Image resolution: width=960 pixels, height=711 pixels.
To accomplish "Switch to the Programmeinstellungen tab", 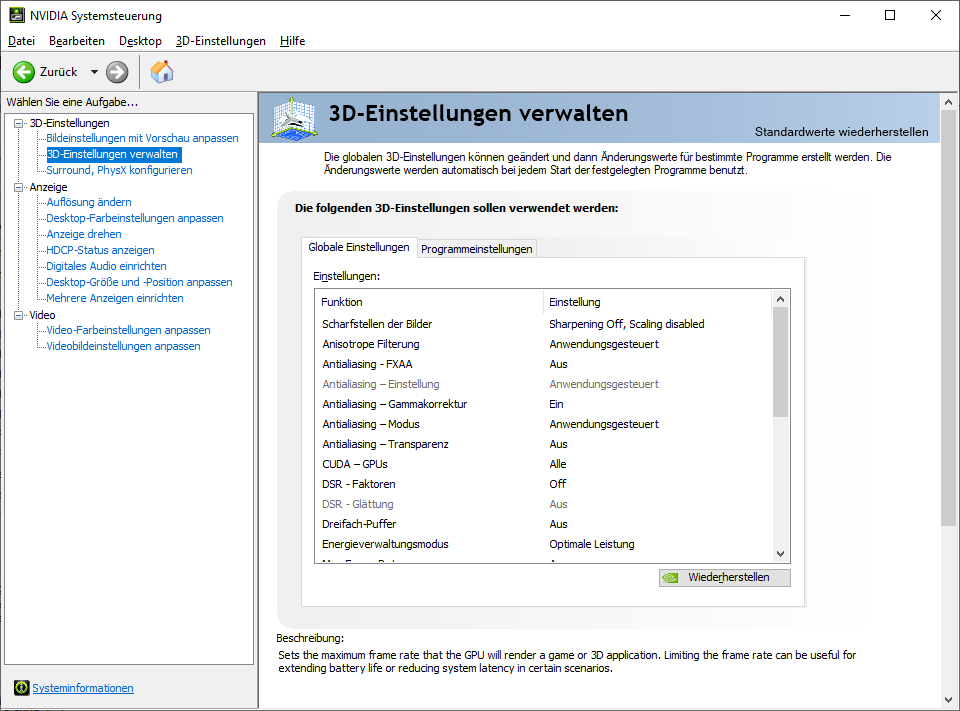I will [x=476, y=249].
